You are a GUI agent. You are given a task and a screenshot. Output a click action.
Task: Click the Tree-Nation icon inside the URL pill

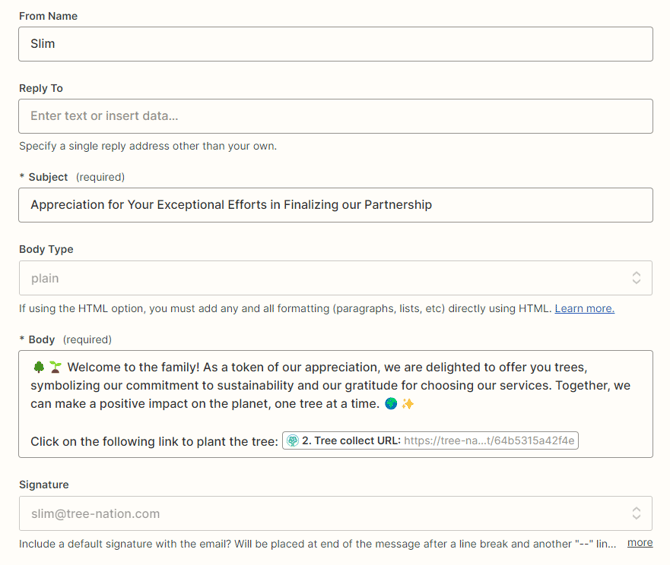pos(293,441)
